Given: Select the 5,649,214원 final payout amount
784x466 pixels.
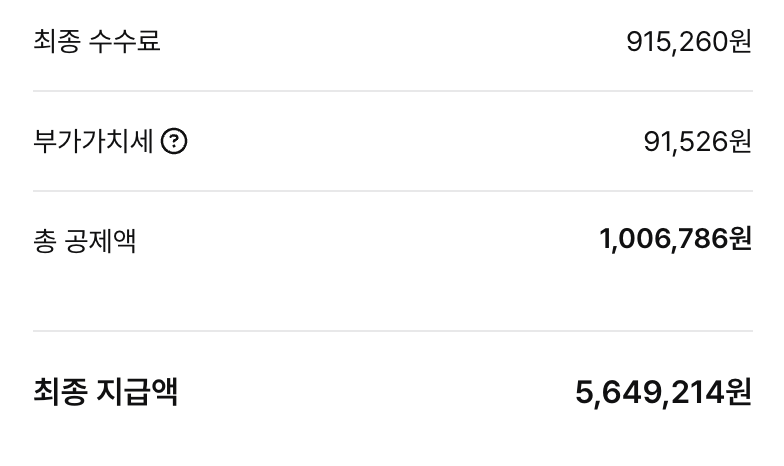Looking at the screenshot, I should [x=663, y=392].
